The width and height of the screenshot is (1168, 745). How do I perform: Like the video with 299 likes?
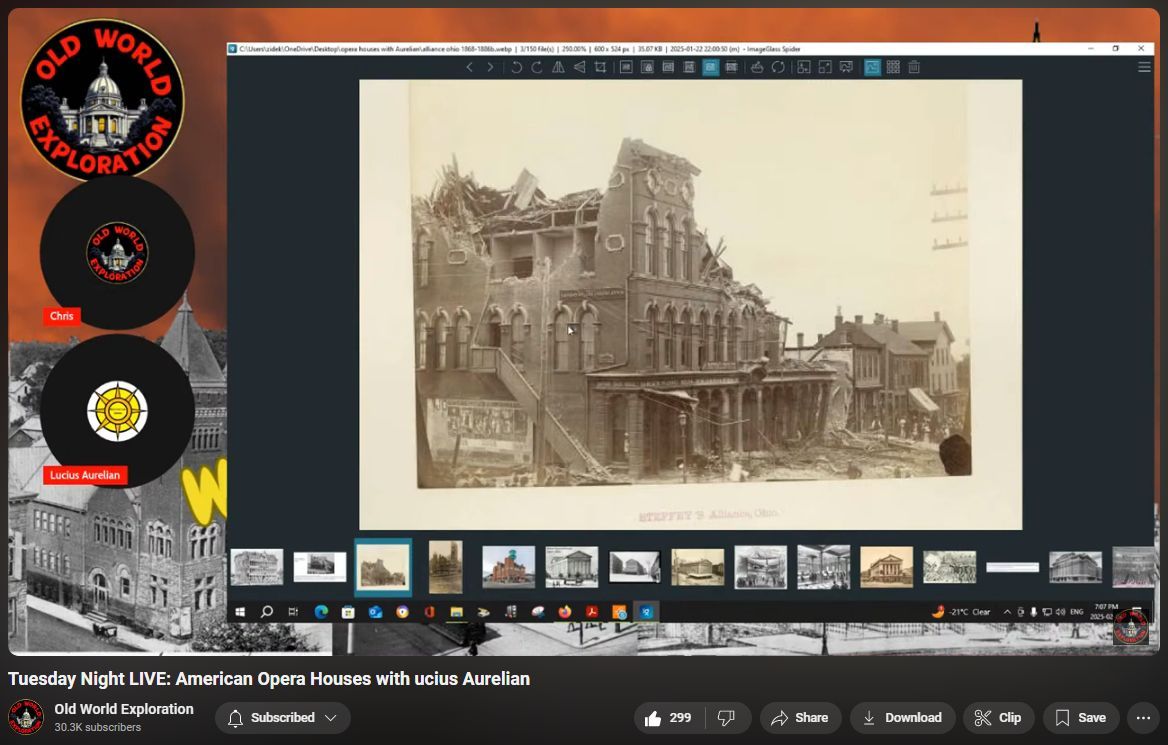[x=668, y=718]
